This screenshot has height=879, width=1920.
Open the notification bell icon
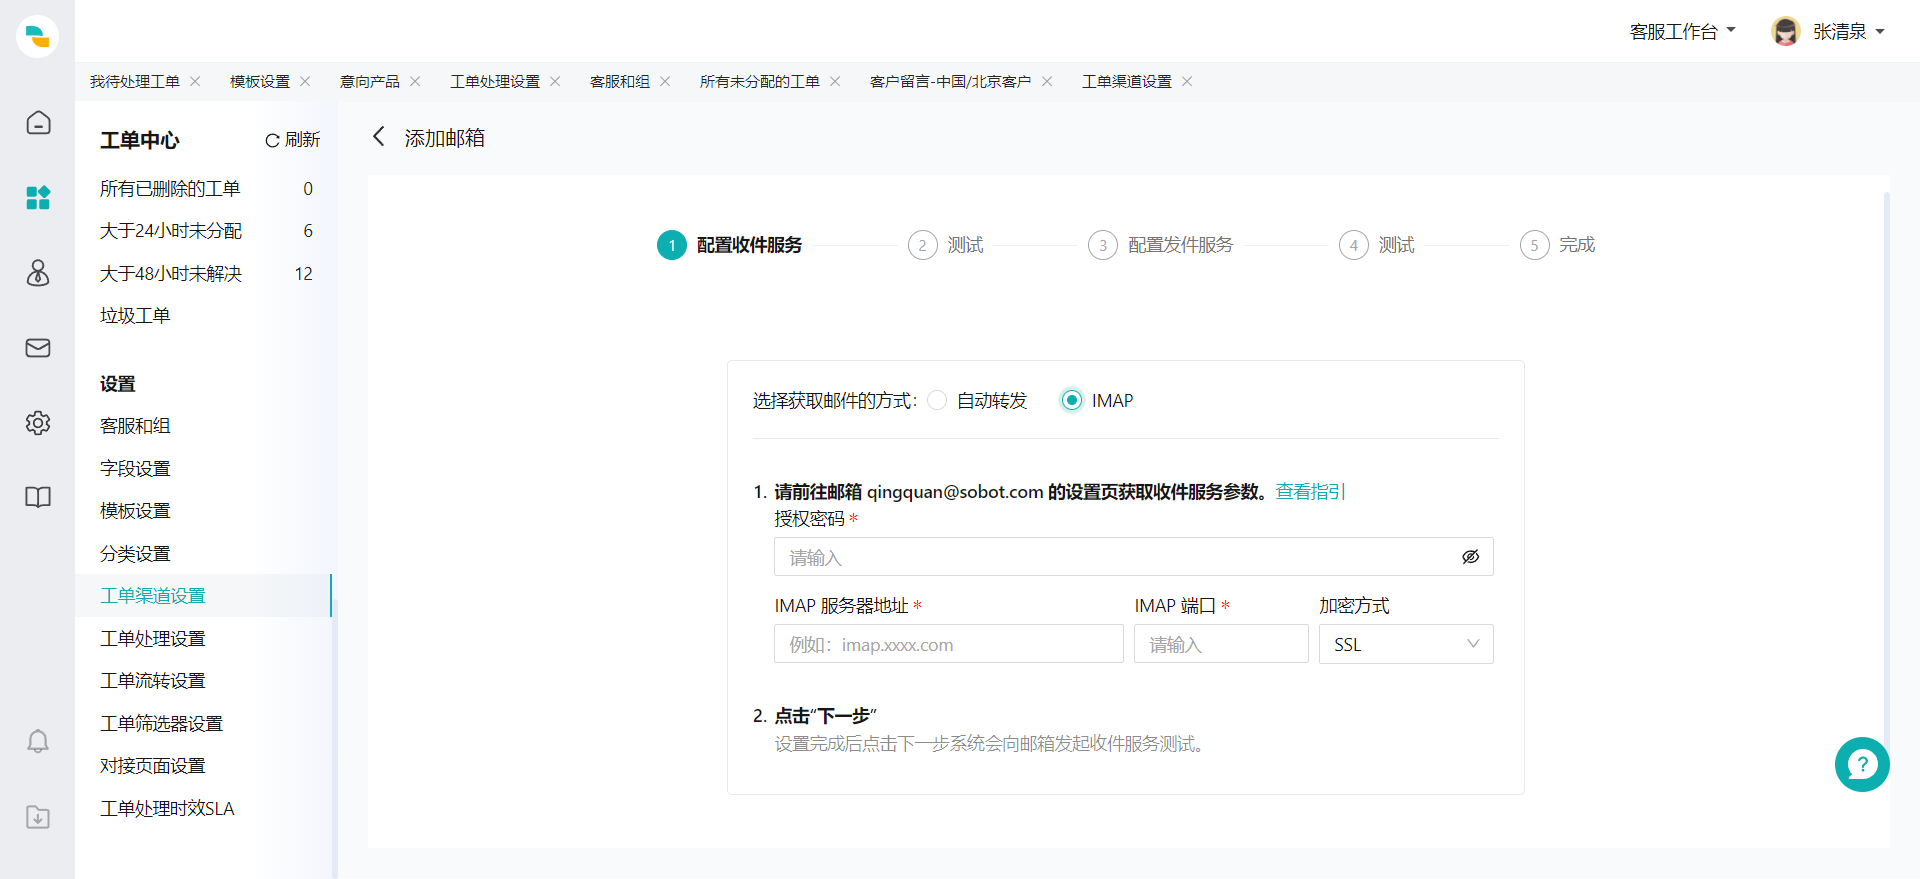[x=38, y=741]
